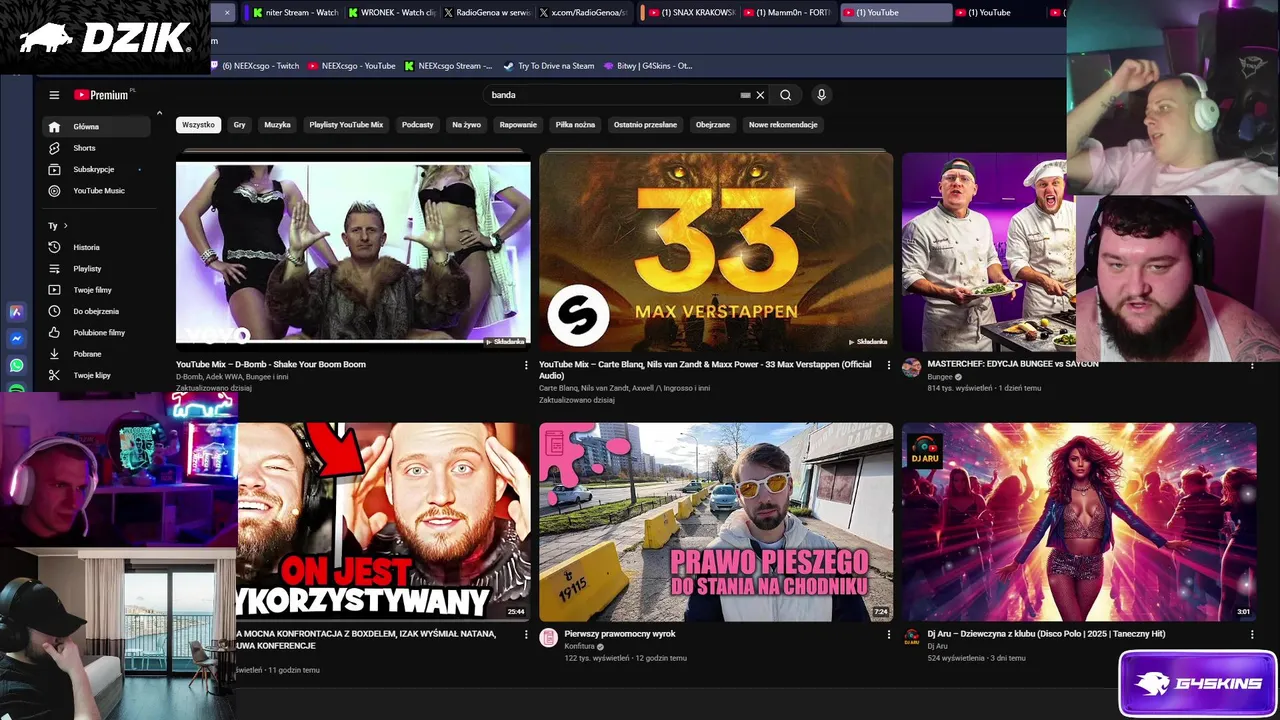Open D-Bomb Shake Your Boom Boom thumbnail
This screenshot has height=720, width=1280.
coord(353,251)
